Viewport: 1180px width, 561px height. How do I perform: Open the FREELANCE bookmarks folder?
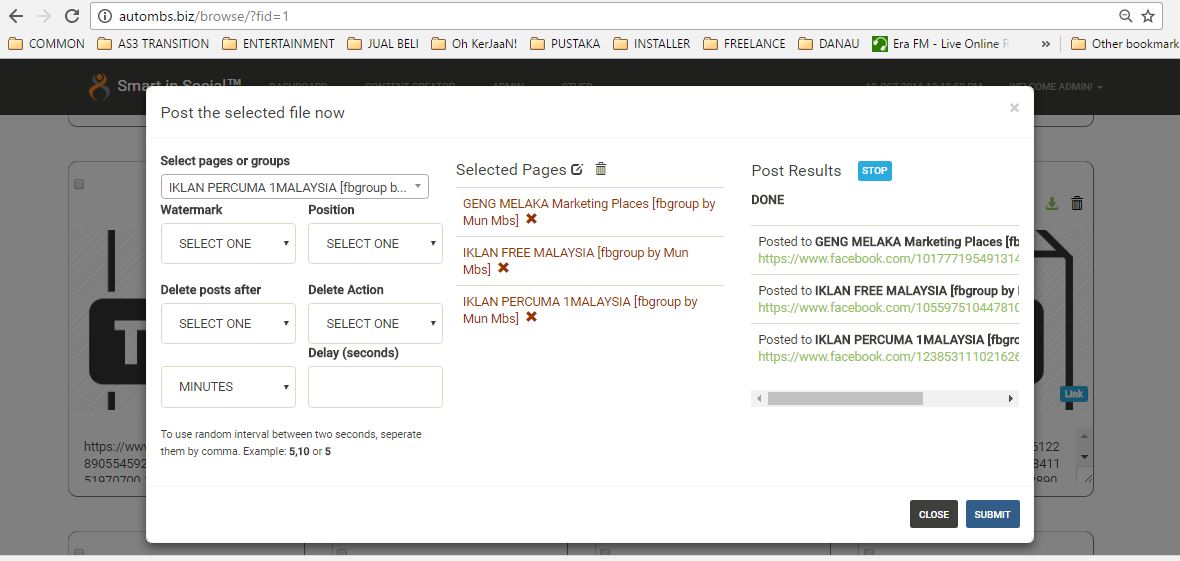click(x=744, y=44)
